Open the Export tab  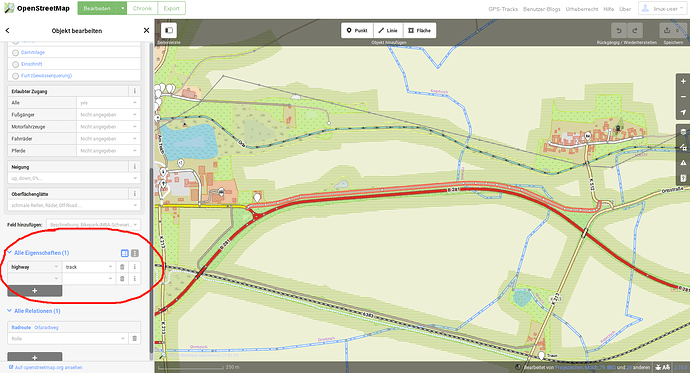point(171,8)
